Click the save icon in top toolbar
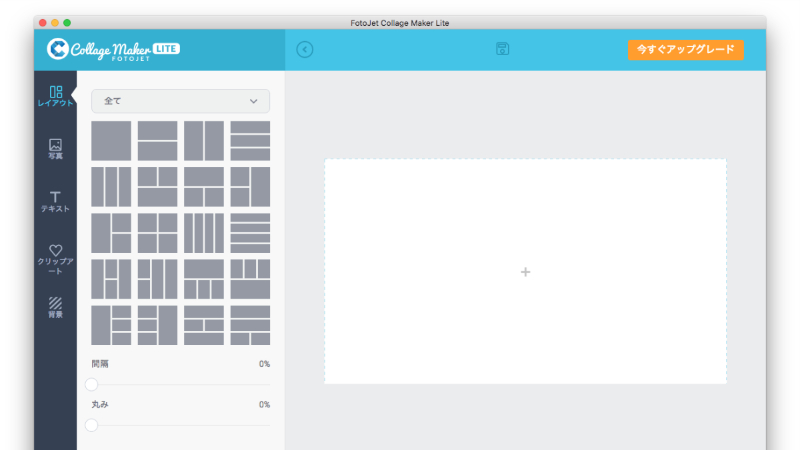 [503, 49]
